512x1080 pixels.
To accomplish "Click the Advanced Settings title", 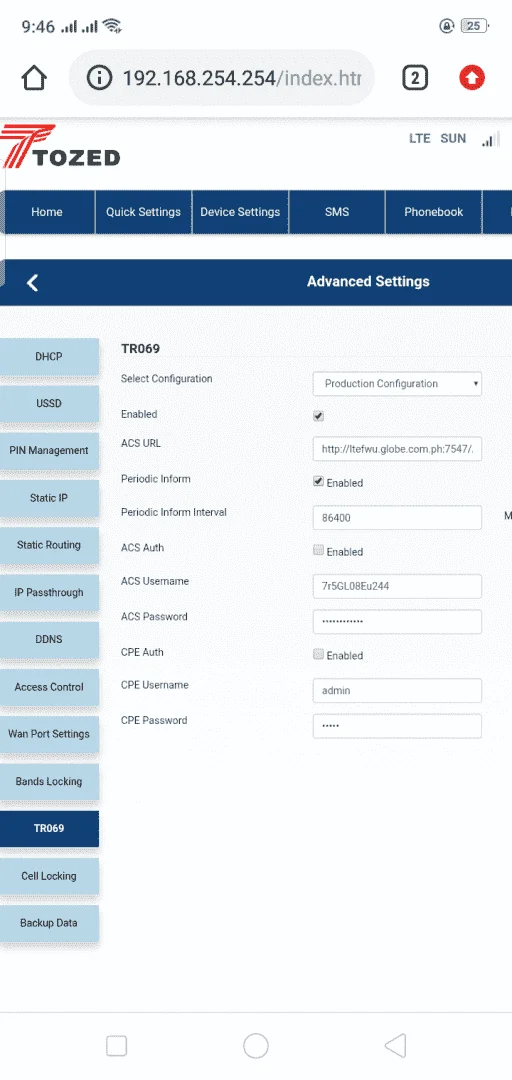I will [368, 281].
